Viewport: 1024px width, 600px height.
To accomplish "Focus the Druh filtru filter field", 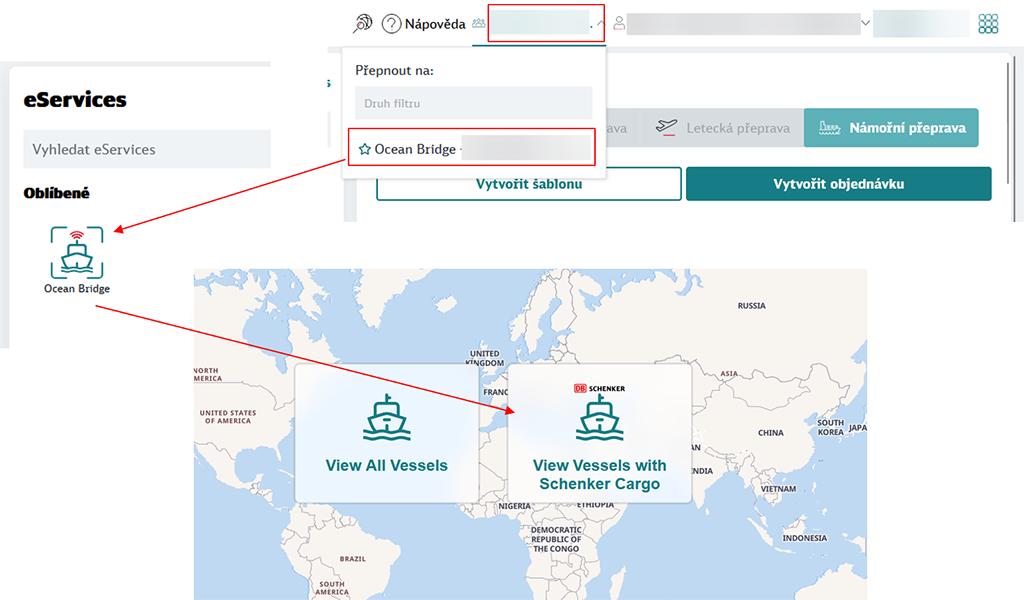I will 473,103.
